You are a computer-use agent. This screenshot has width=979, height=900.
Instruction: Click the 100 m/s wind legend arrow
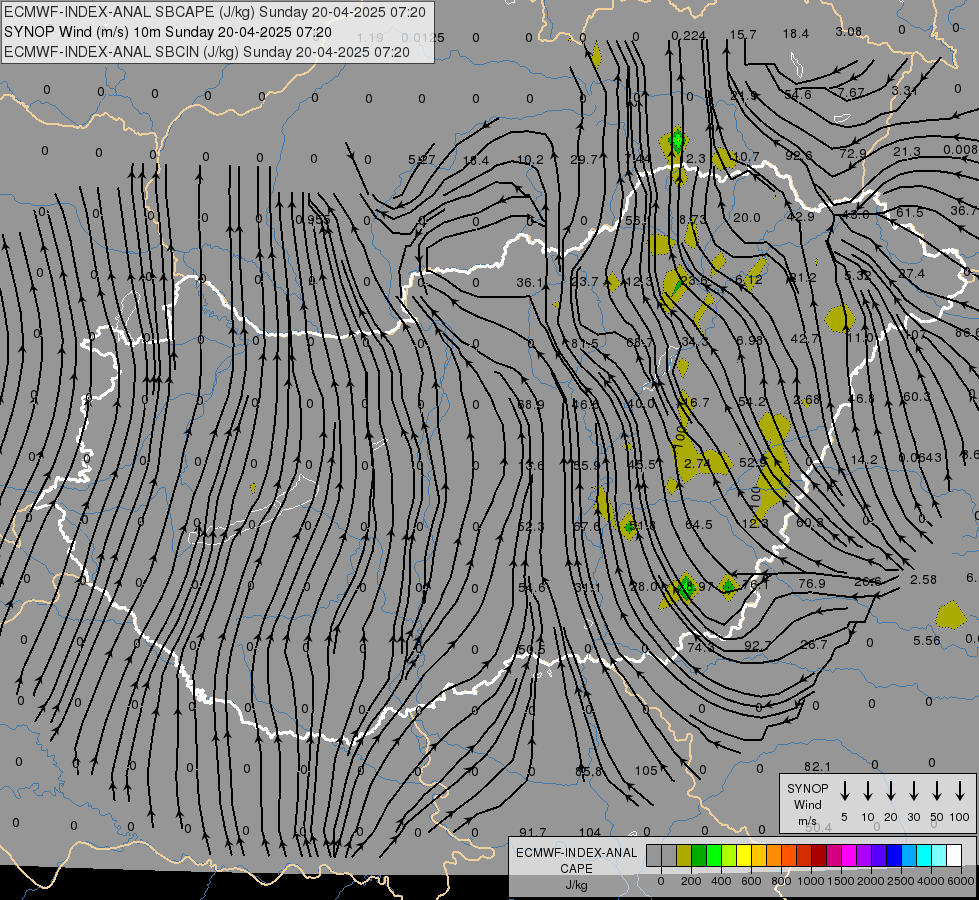(x=960, y=790)
